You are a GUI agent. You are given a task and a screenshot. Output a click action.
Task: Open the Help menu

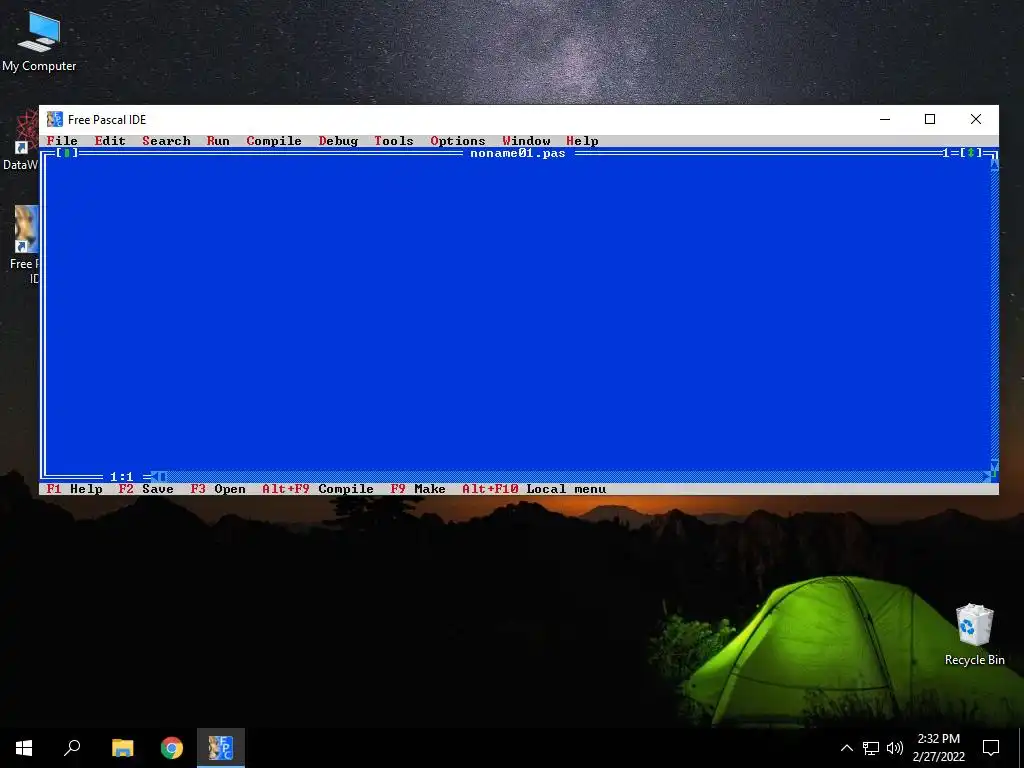(582, 140)
